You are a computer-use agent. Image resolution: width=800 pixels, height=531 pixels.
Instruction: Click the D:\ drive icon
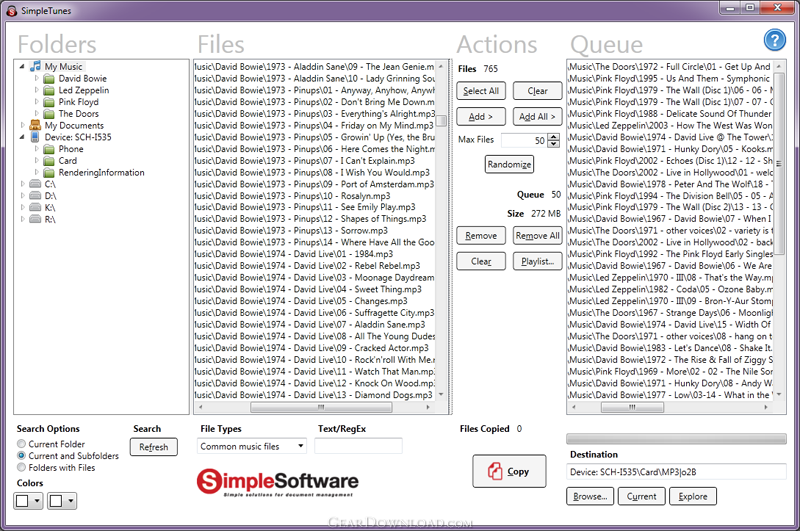tap(35, 196)
